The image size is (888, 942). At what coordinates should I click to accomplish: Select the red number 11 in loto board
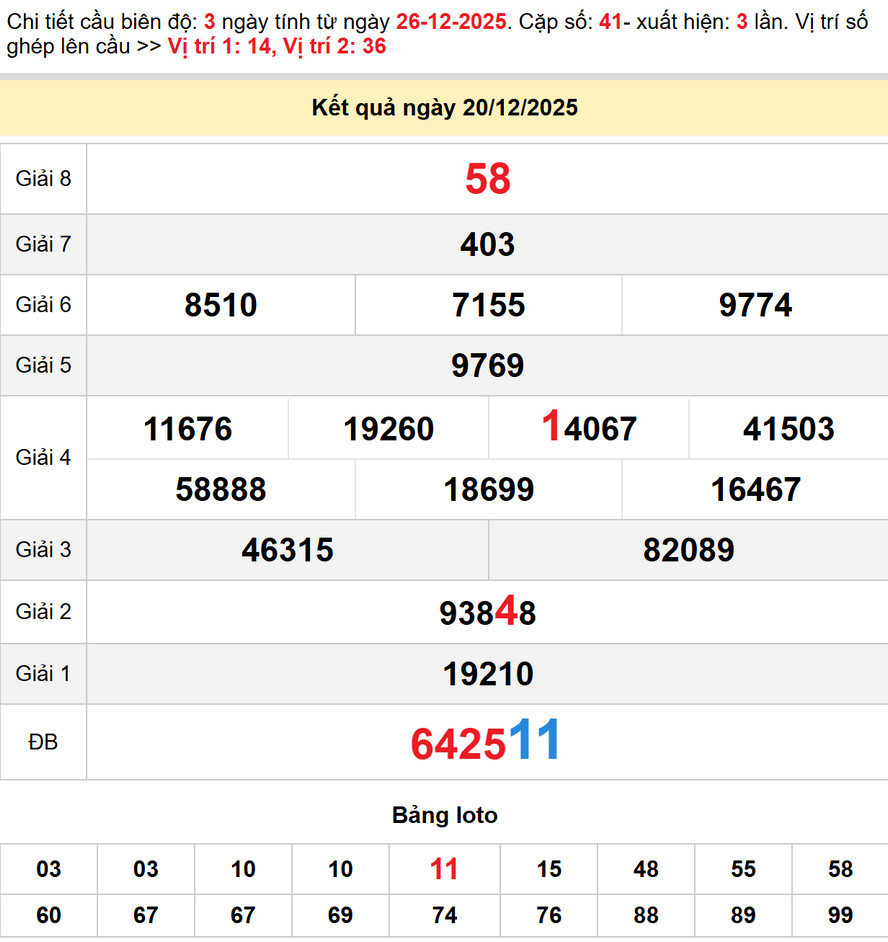click(x=444, y=870)
